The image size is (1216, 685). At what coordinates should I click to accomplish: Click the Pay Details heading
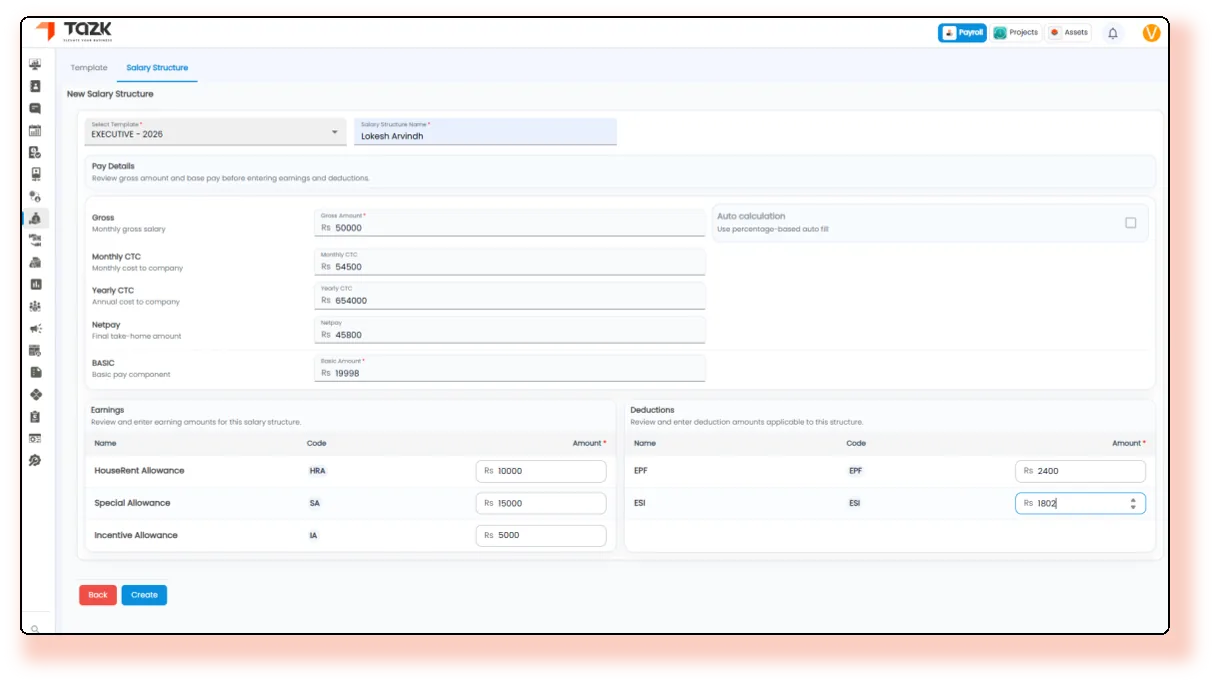113,166
